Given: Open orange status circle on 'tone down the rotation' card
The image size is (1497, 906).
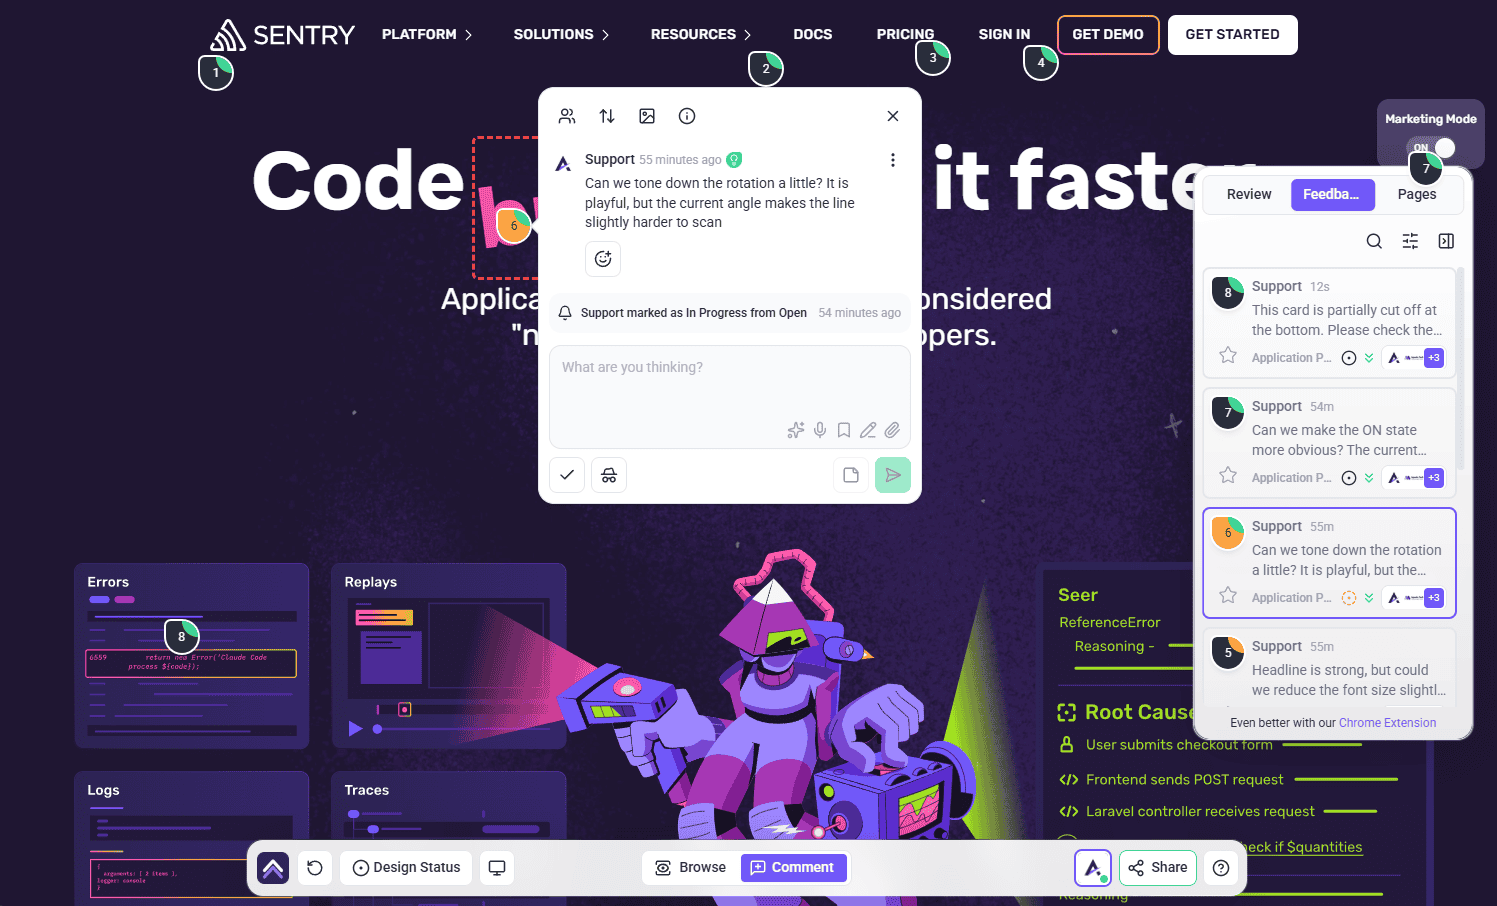Looking at the screenshot, I should [1349, 598].
